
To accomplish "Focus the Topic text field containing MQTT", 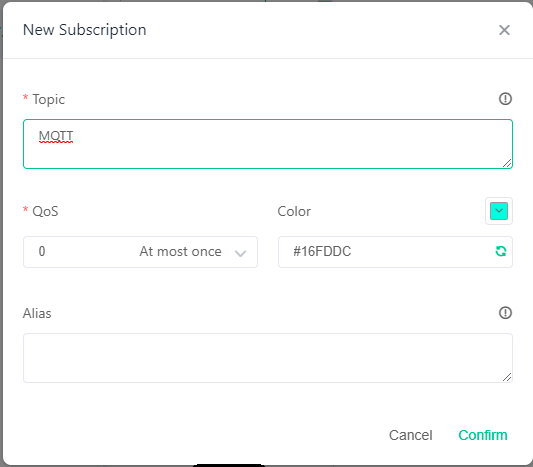I will [268, 144].
